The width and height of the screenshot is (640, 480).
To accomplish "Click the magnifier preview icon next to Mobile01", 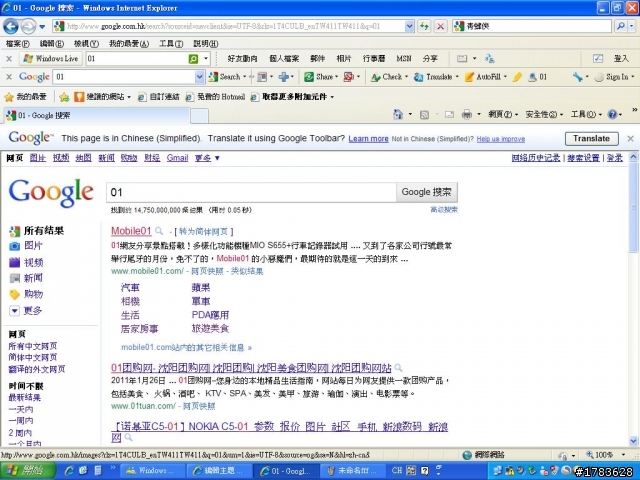I will point(159,231).
